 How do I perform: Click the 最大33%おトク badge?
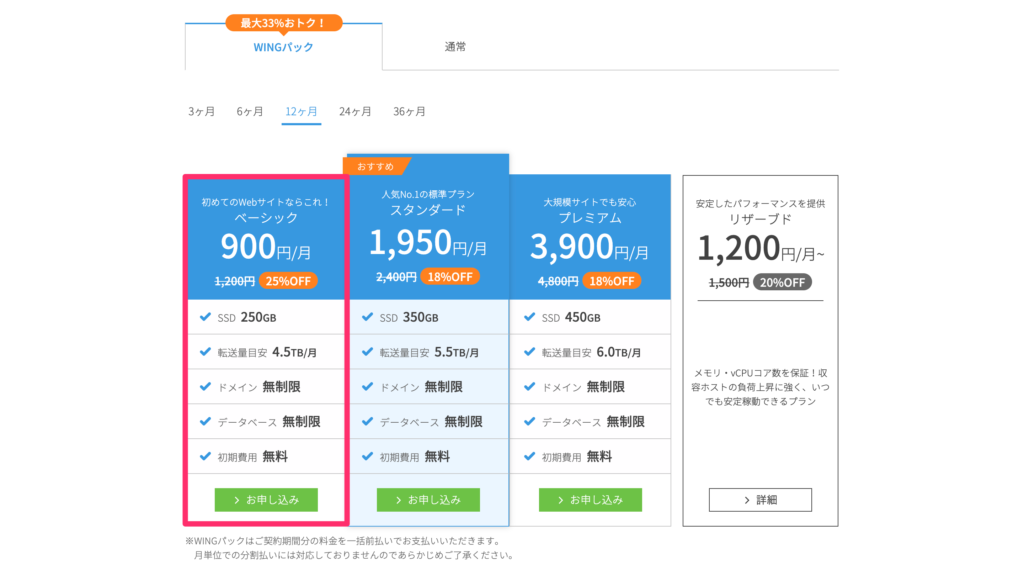coord(283,23)
